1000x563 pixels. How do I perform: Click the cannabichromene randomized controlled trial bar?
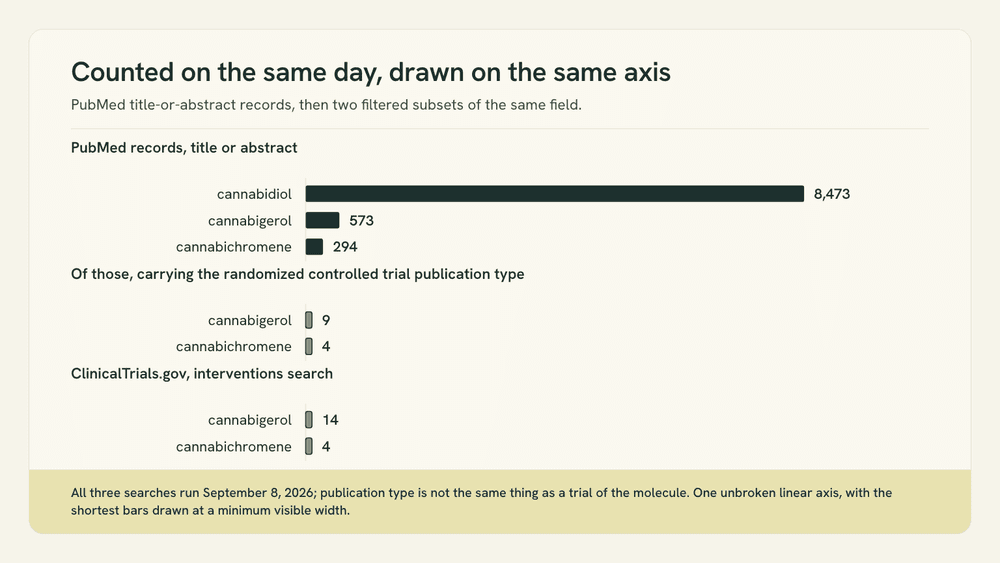pyautogui.click(x=309, y=346)
